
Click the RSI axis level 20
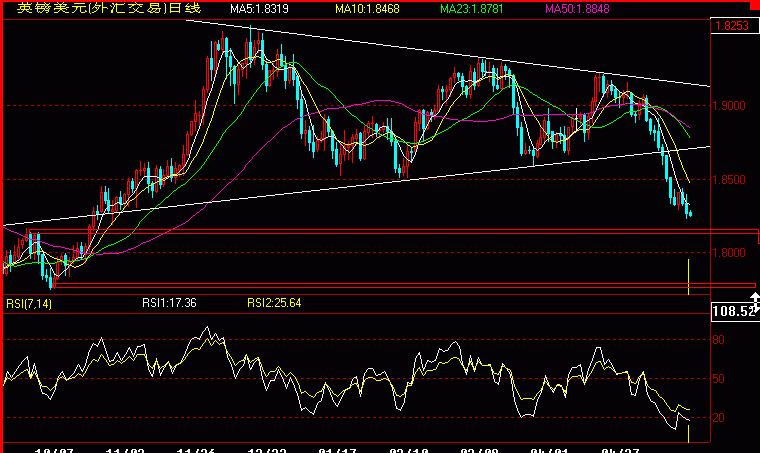pos(718,418)
